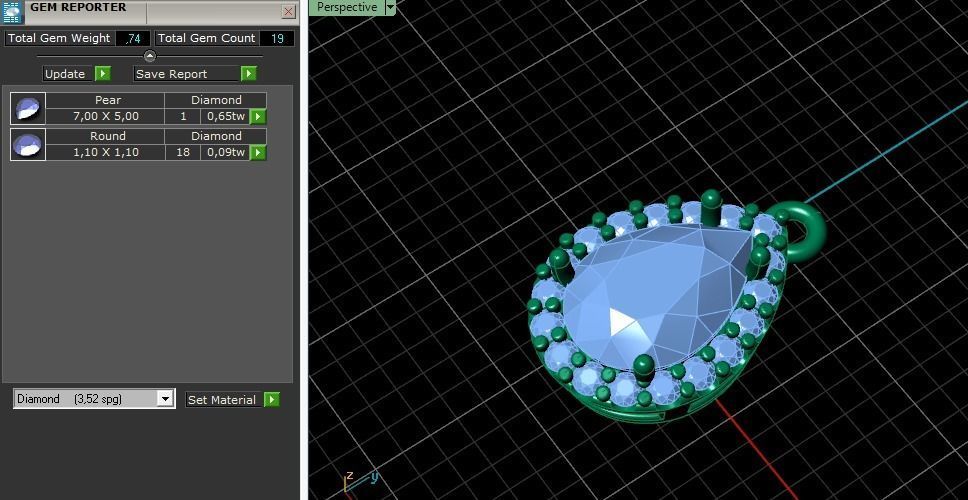Click the XYZ axis indicator icon
The width and height of the screenshot is (968, 500).
361,482
